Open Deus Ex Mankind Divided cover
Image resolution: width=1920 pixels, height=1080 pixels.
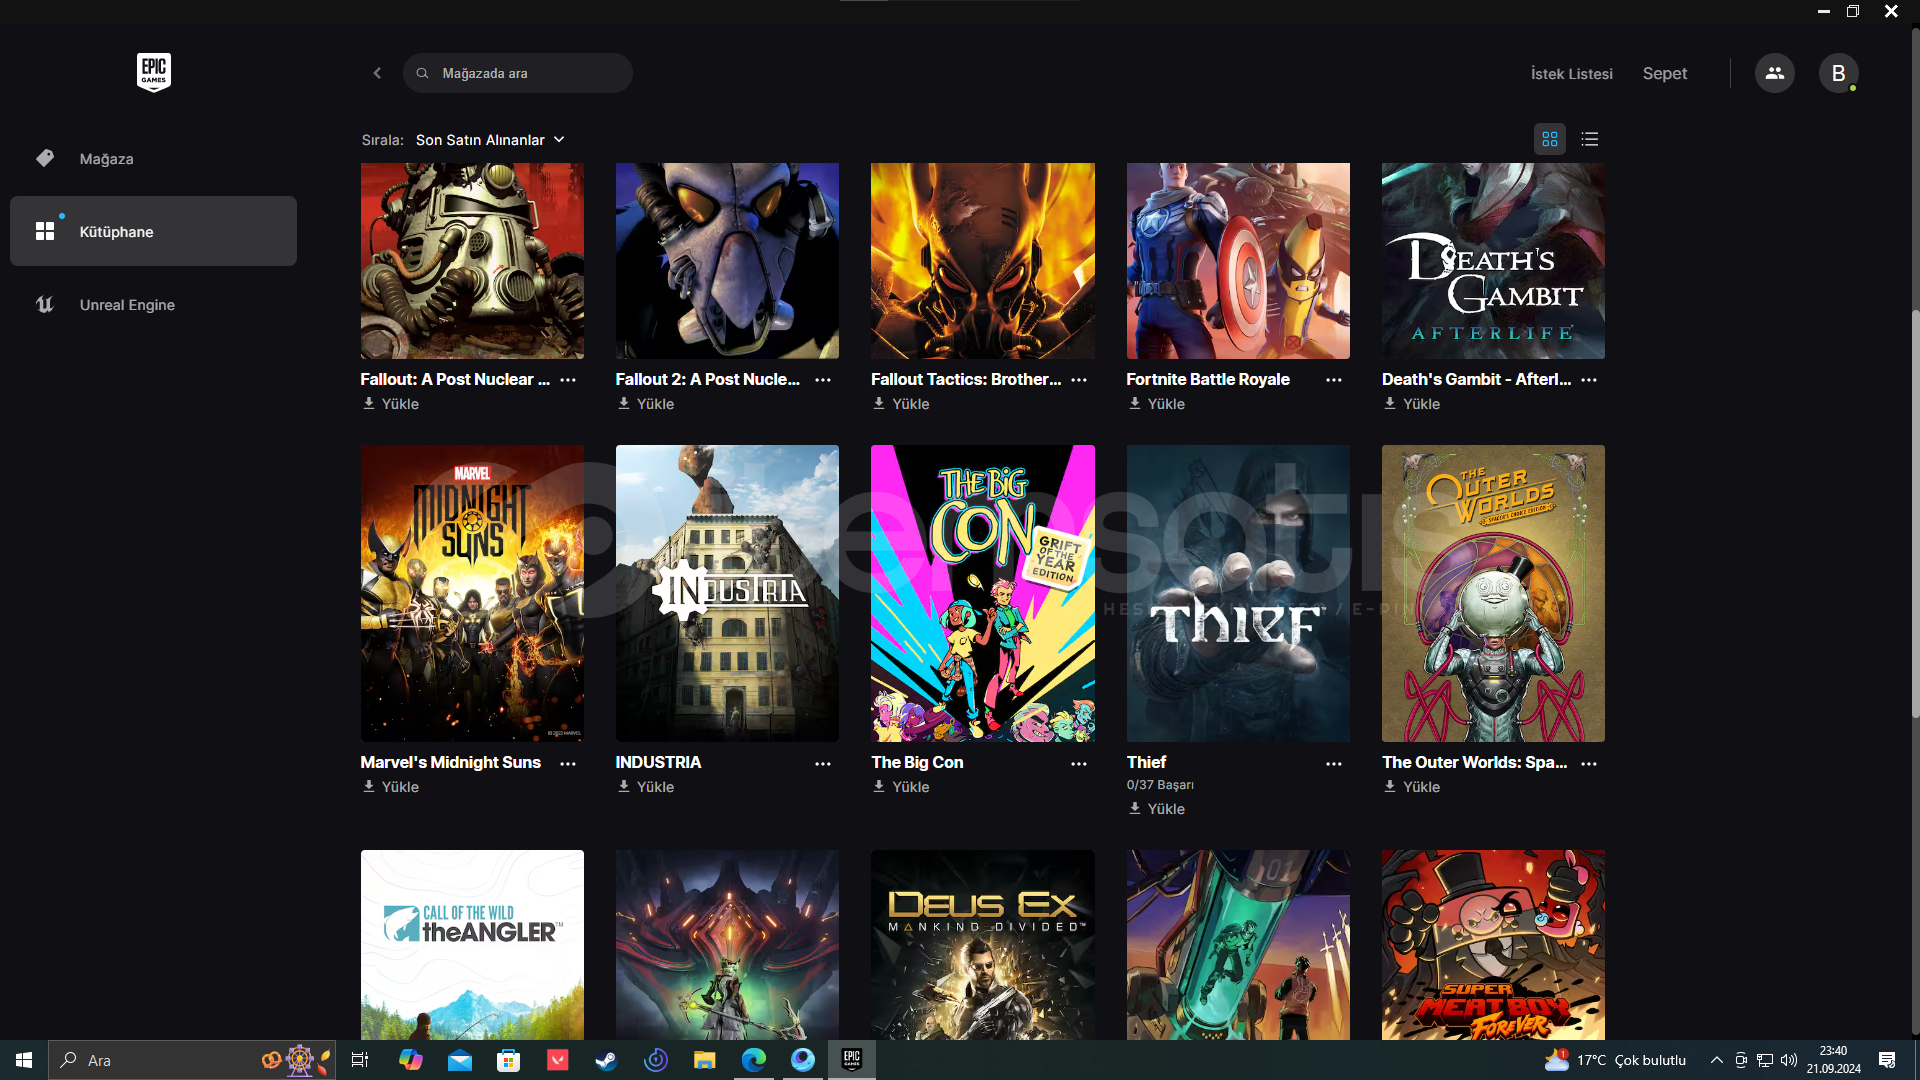pos(983,945)
